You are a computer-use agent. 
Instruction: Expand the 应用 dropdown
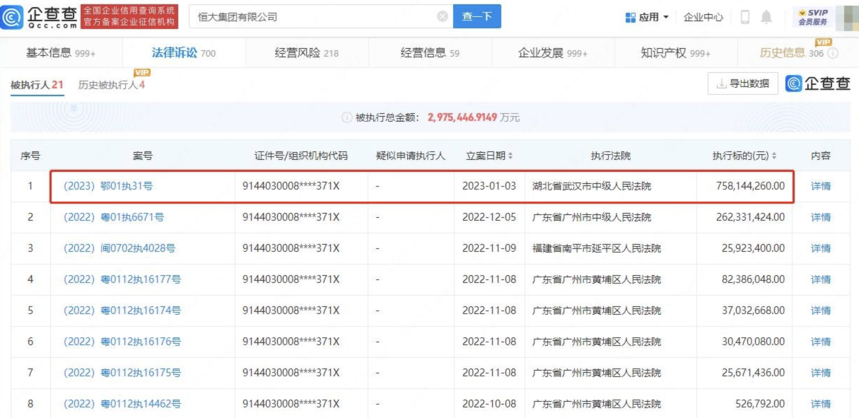666,17
